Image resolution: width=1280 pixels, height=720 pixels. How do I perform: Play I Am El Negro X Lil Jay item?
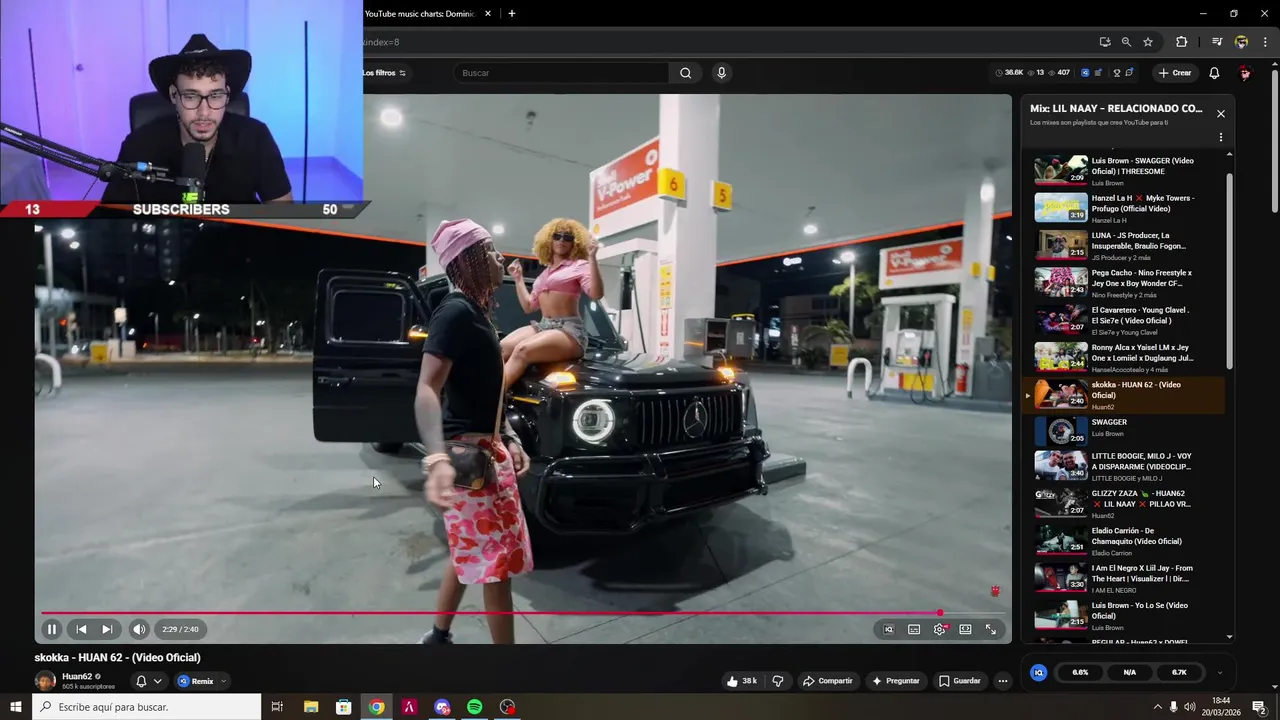click(x=1124, y=579)
